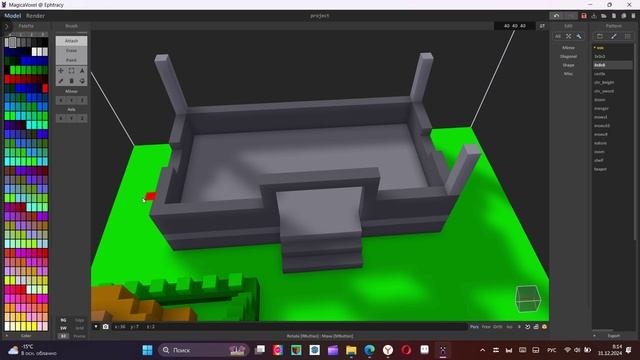Toggle Mirror Y axis button
Screen dimensions: 640x360
pyautogui.click(x=71, y=100)
